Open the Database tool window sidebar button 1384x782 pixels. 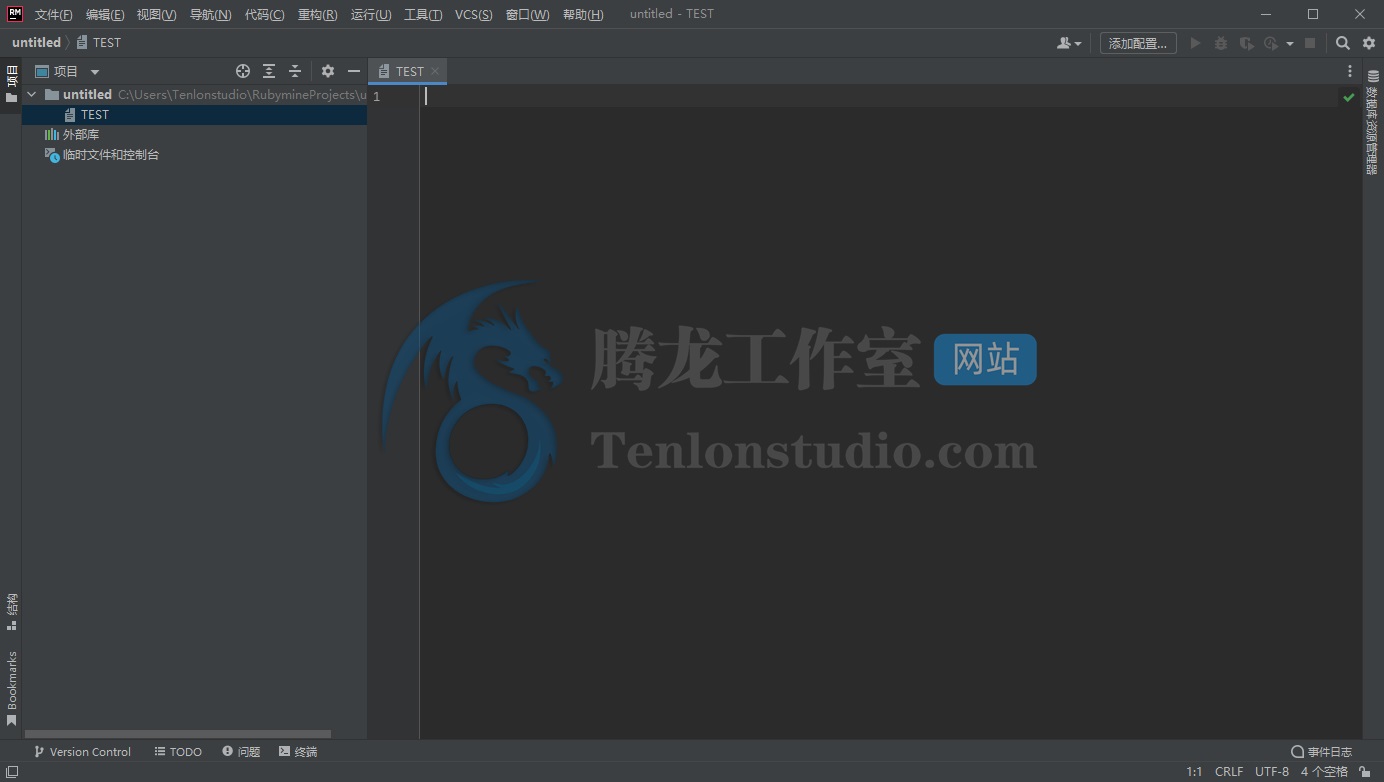pos(1373,123)
